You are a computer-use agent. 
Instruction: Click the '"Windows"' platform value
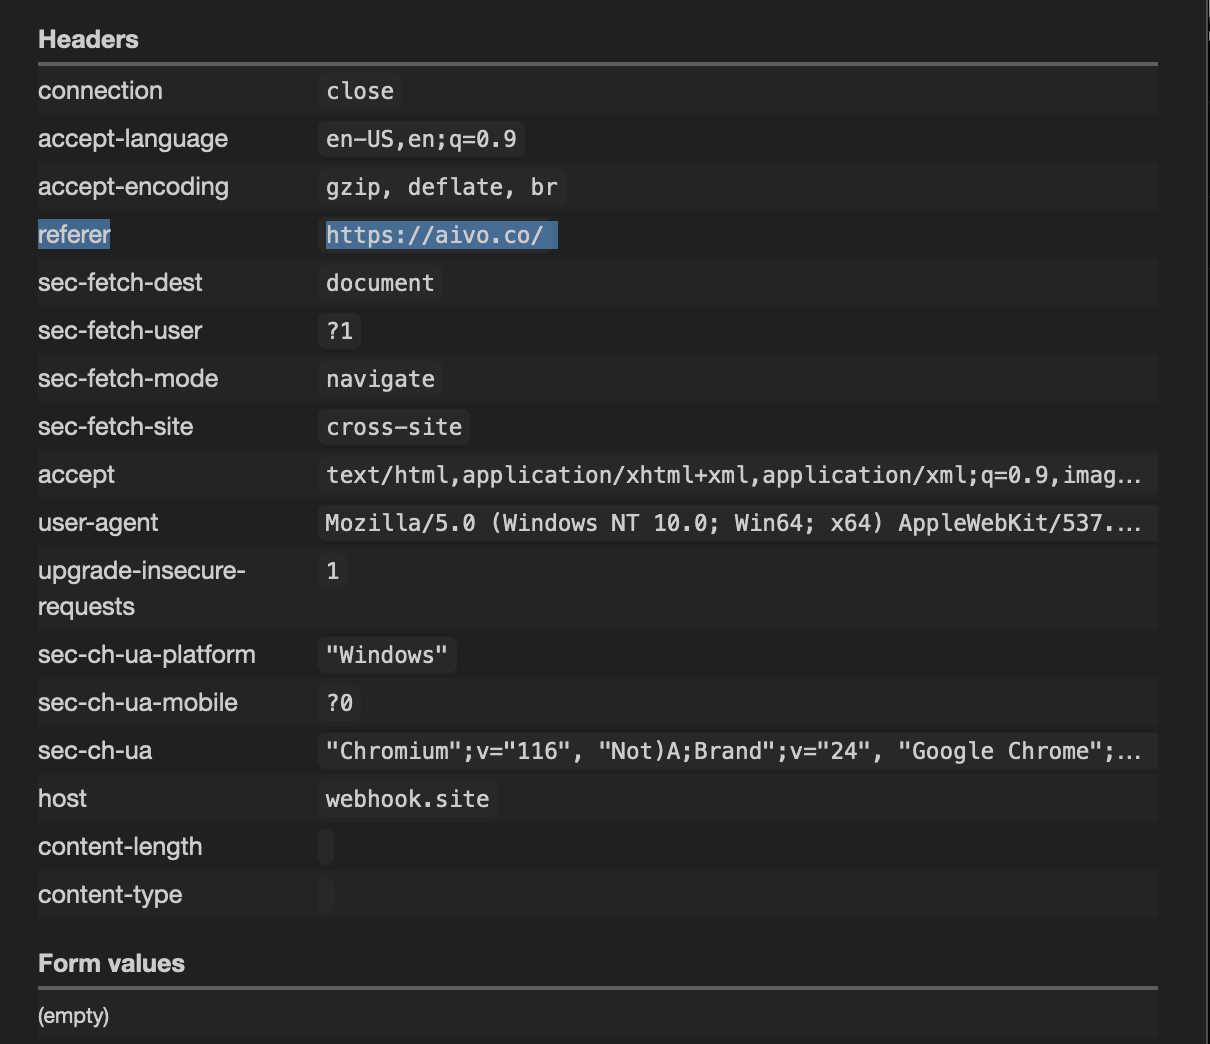[x=387, y=655]
